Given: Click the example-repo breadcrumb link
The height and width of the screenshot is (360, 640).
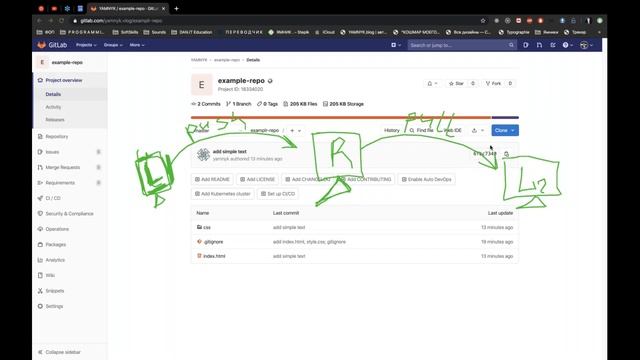Looking at the screenshot, I should click(x=227, y=60).
